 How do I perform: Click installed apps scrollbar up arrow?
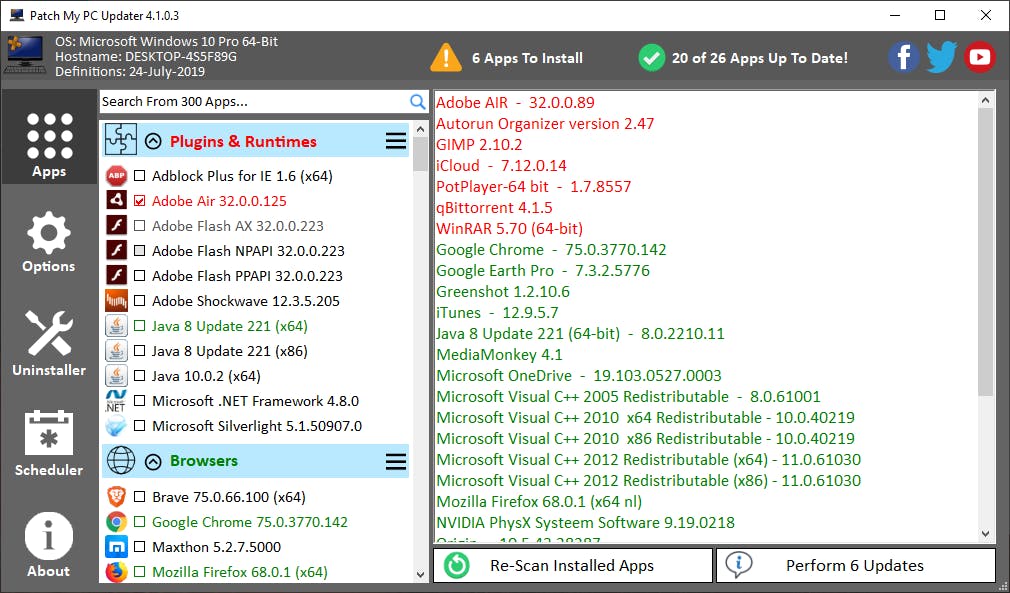pyautogui.click(x=986, y=100)
